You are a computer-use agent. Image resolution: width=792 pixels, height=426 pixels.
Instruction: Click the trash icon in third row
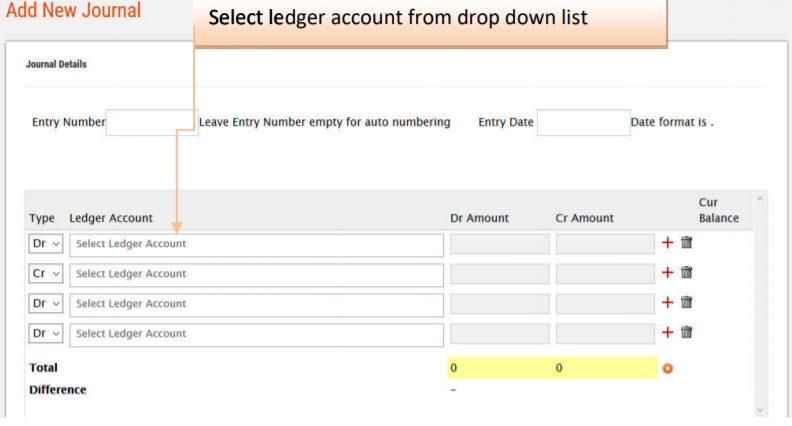686,303
